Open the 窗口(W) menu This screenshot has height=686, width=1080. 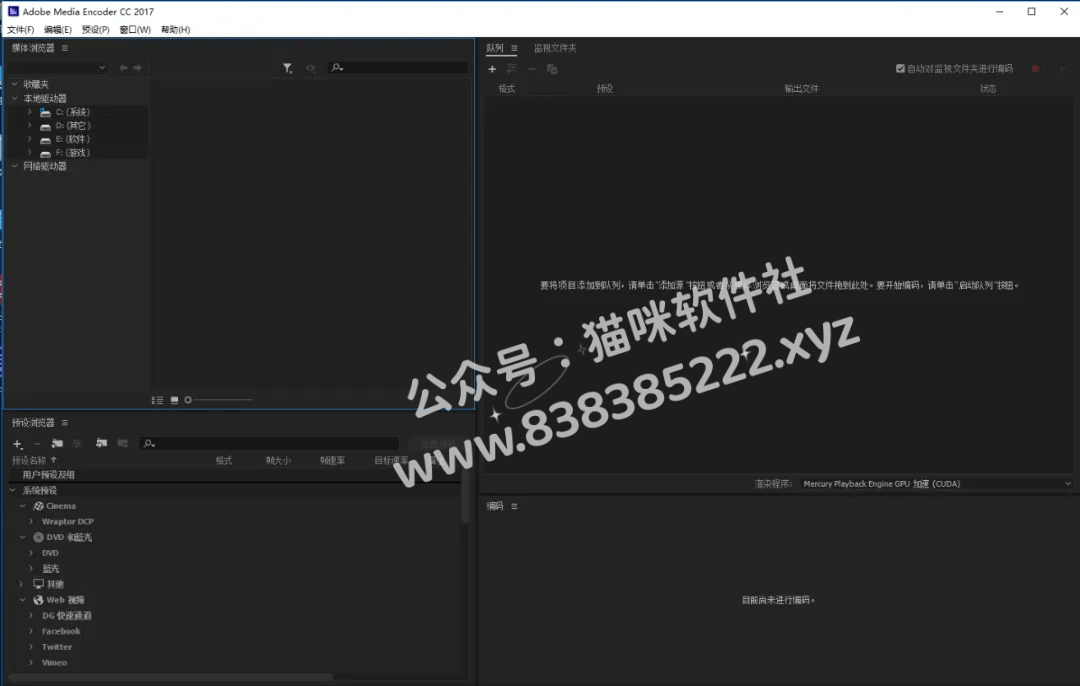[135, 30]
